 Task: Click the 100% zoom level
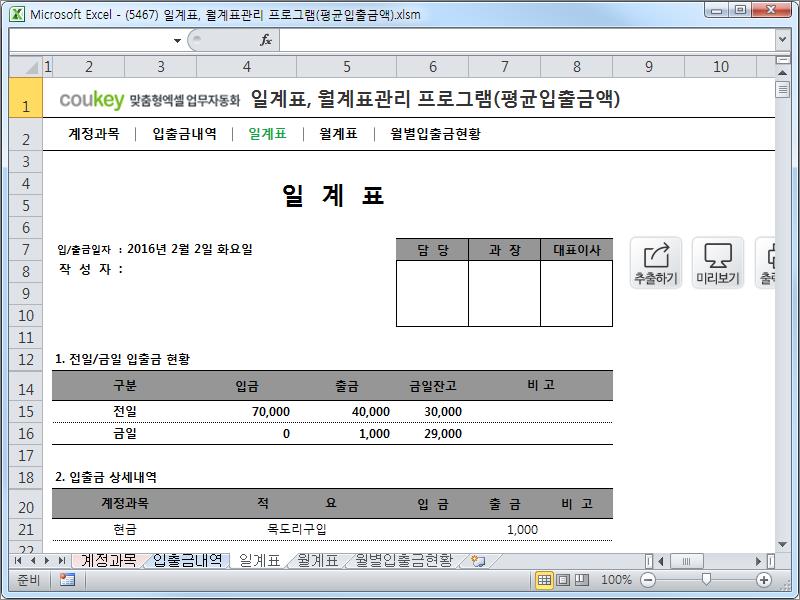[x=616, y=580]
